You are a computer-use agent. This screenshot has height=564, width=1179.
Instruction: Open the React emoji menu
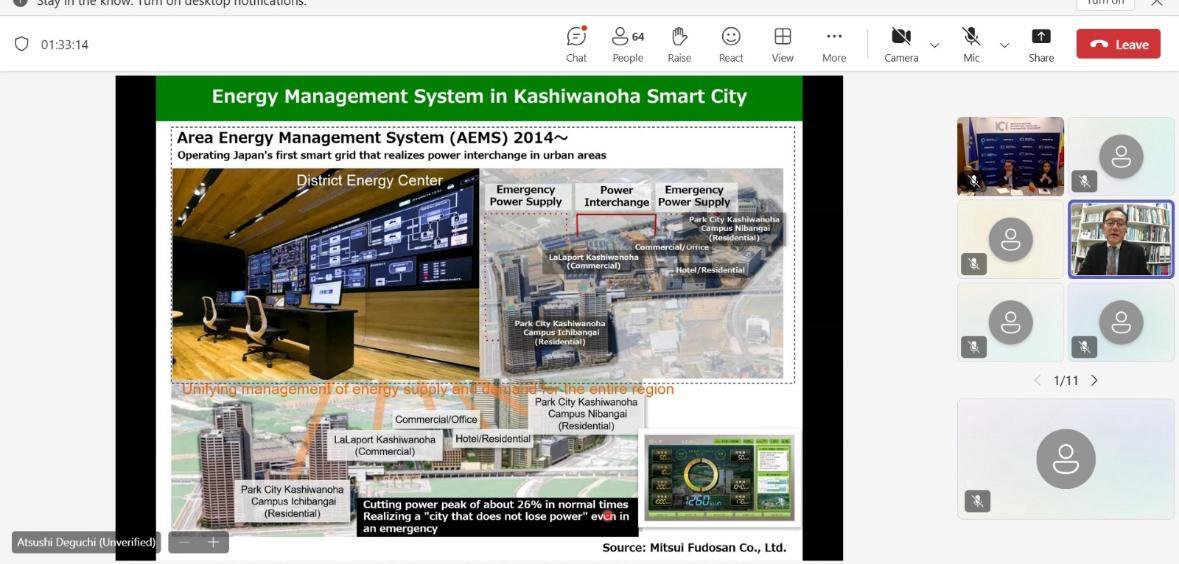[x=730, y=44]
